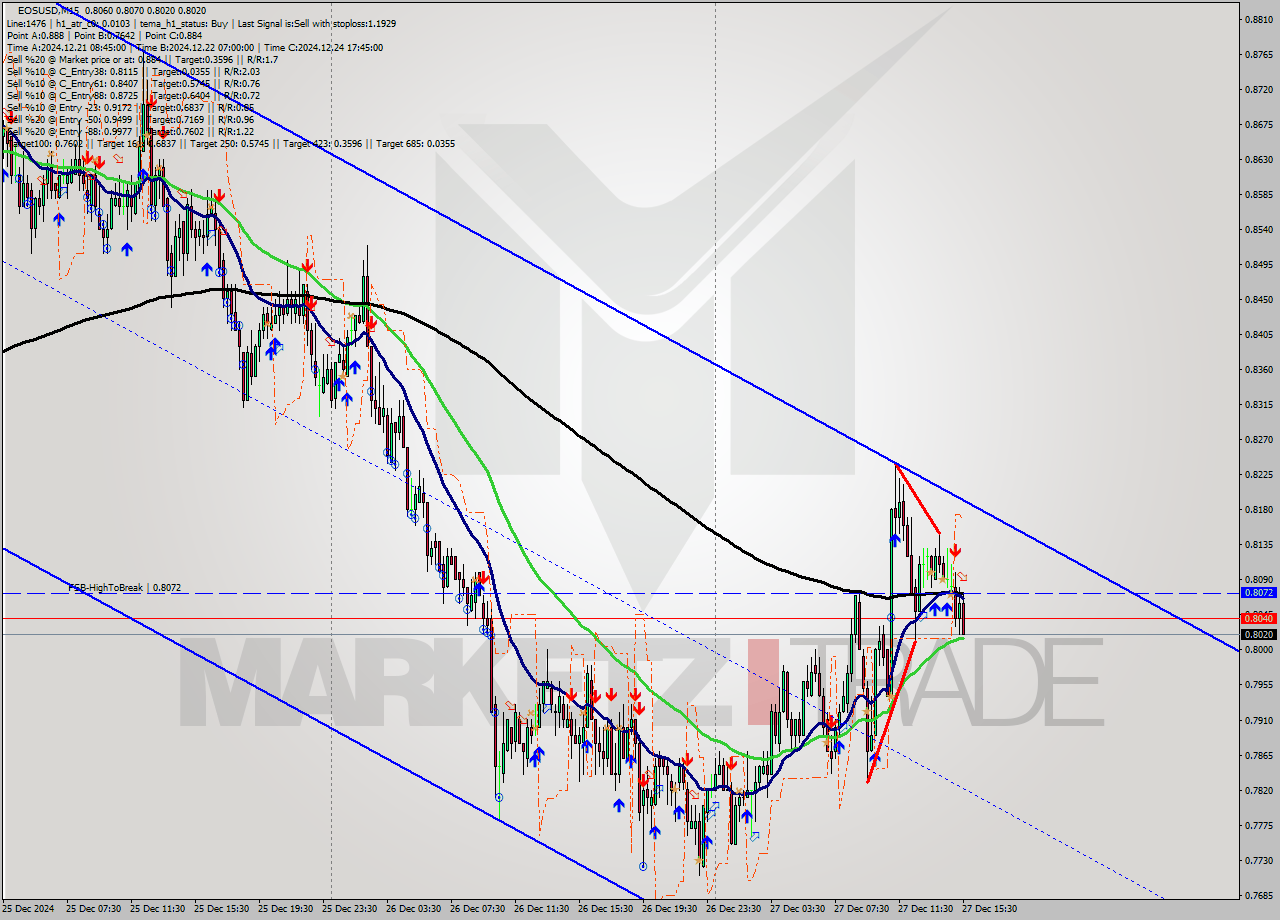Image resolution: width=1280 pixels, height=920 pixels.
Task: Click the '26 Dec 11:30' time label
Action: [x=542, y=909]
